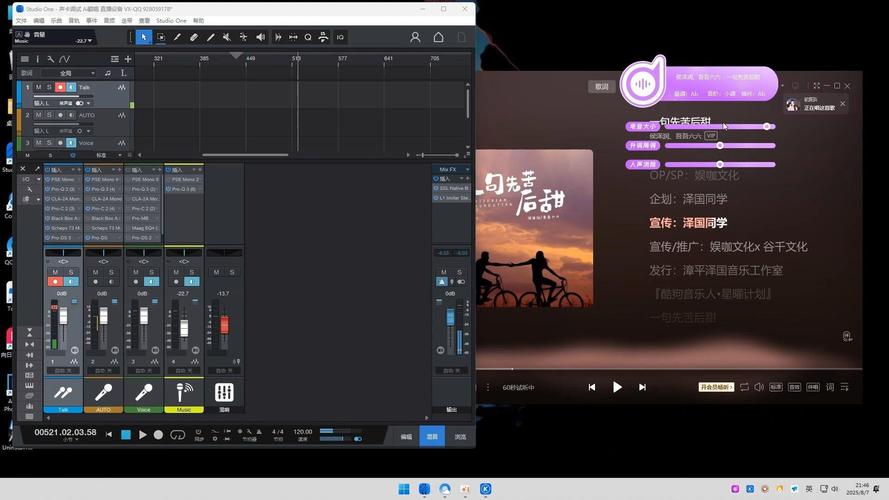Open the user account icon in Studio One
Viewport: 889px width, 500px height.
tap(415, 37)
